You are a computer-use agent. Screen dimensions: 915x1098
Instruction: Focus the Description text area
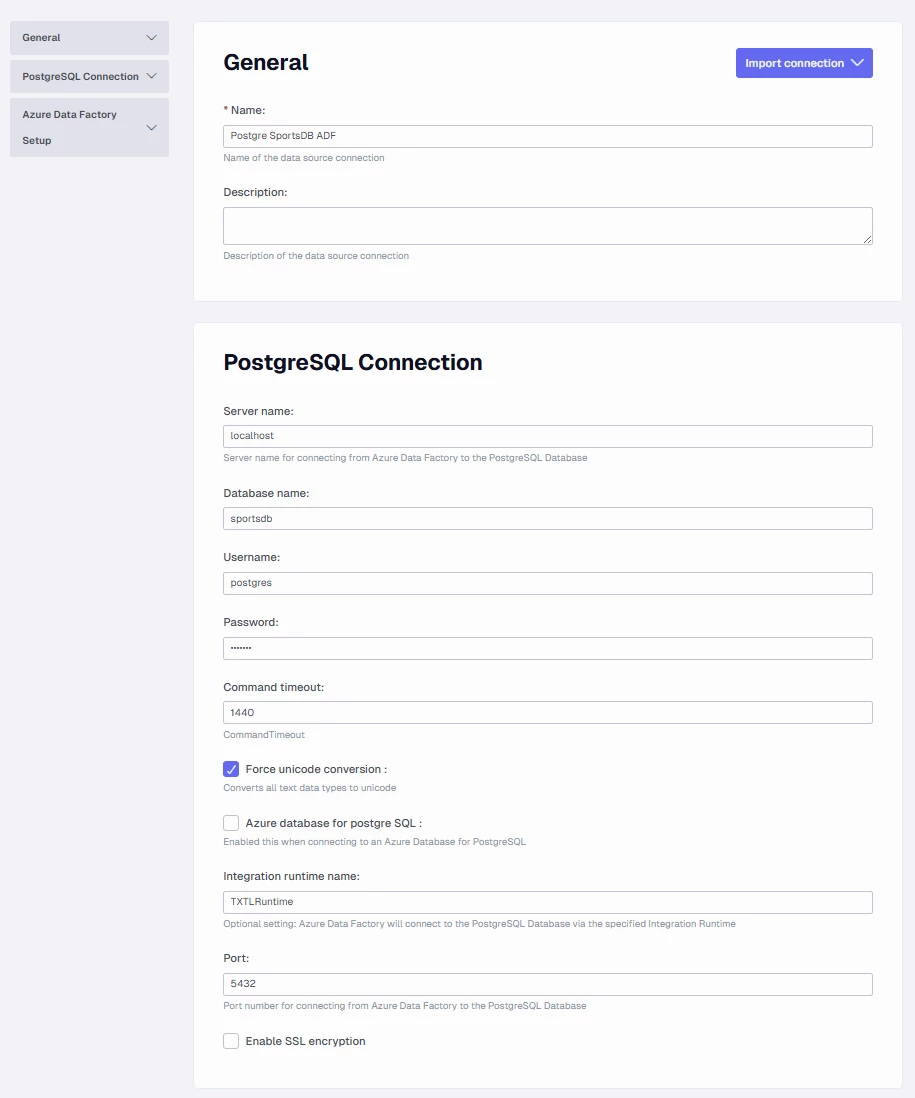[x=547, y=226]
